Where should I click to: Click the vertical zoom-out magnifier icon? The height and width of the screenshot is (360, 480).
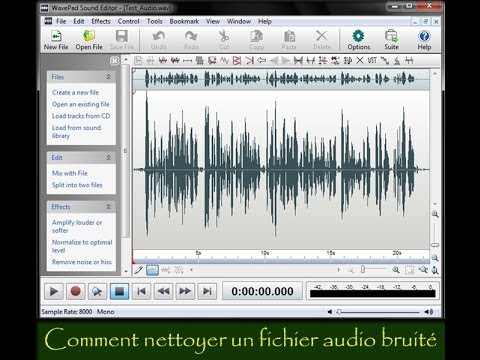coord(435,258)
